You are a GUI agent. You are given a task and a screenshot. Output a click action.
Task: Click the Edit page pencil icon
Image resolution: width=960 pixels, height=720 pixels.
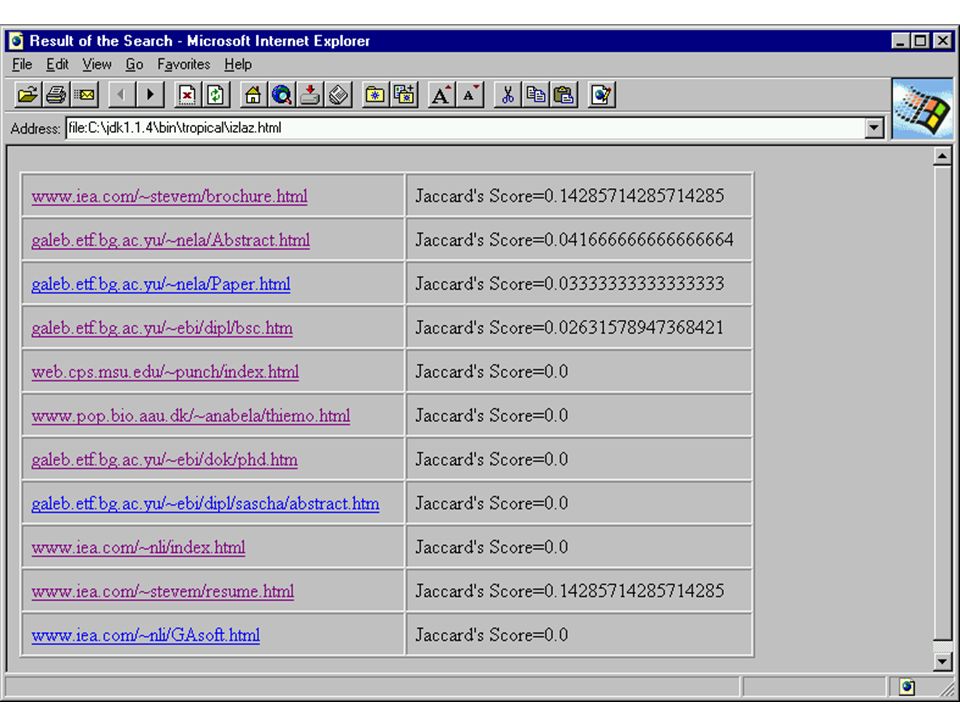(x=601, y=95)
